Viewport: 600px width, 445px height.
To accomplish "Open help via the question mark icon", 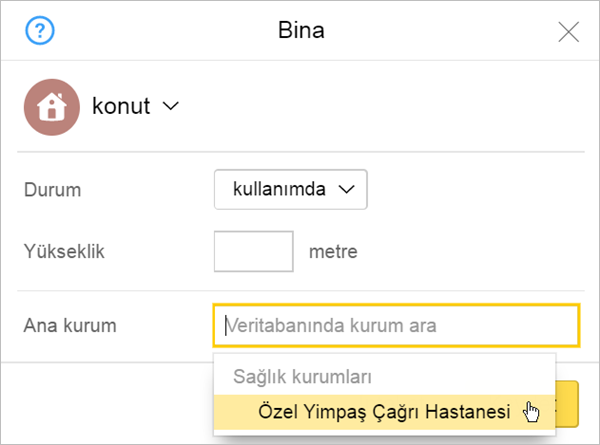I will click(40, 30).
